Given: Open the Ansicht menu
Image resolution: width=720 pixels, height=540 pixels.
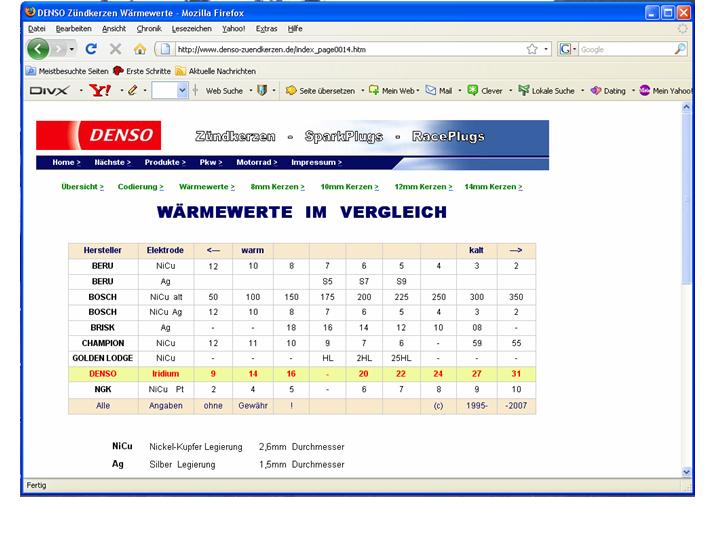Looking at the screenshot, I should [x=114, y=28].
